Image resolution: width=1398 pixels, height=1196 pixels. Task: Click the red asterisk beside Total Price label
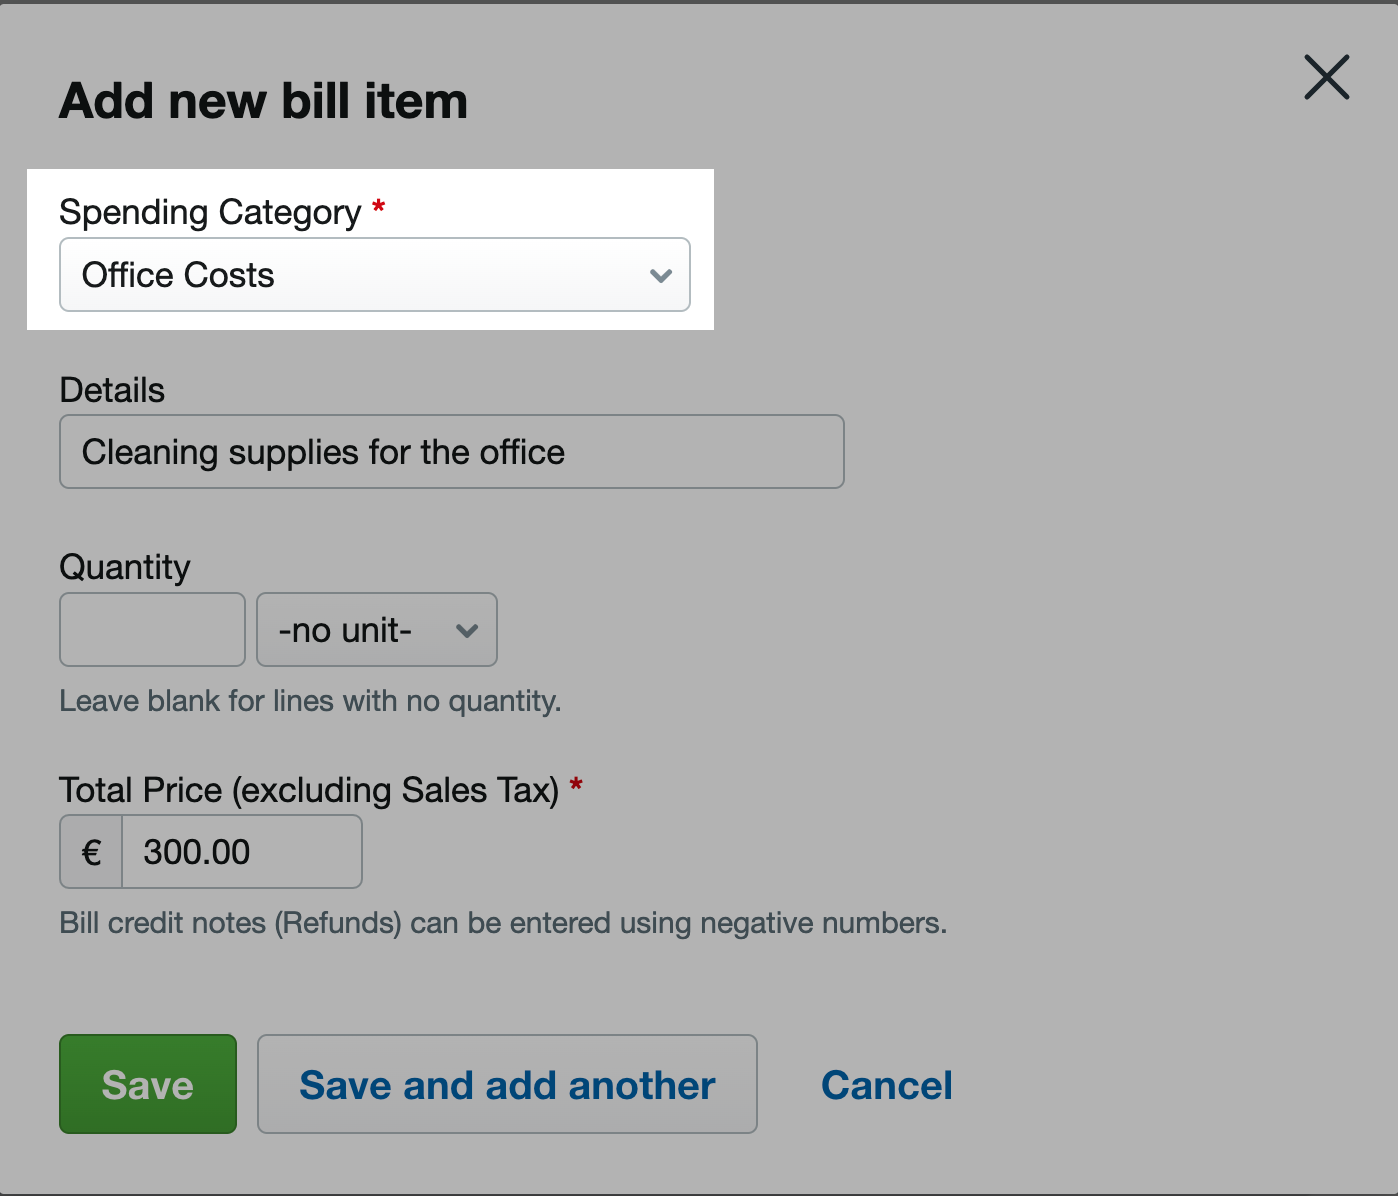(x=576, y=785)
